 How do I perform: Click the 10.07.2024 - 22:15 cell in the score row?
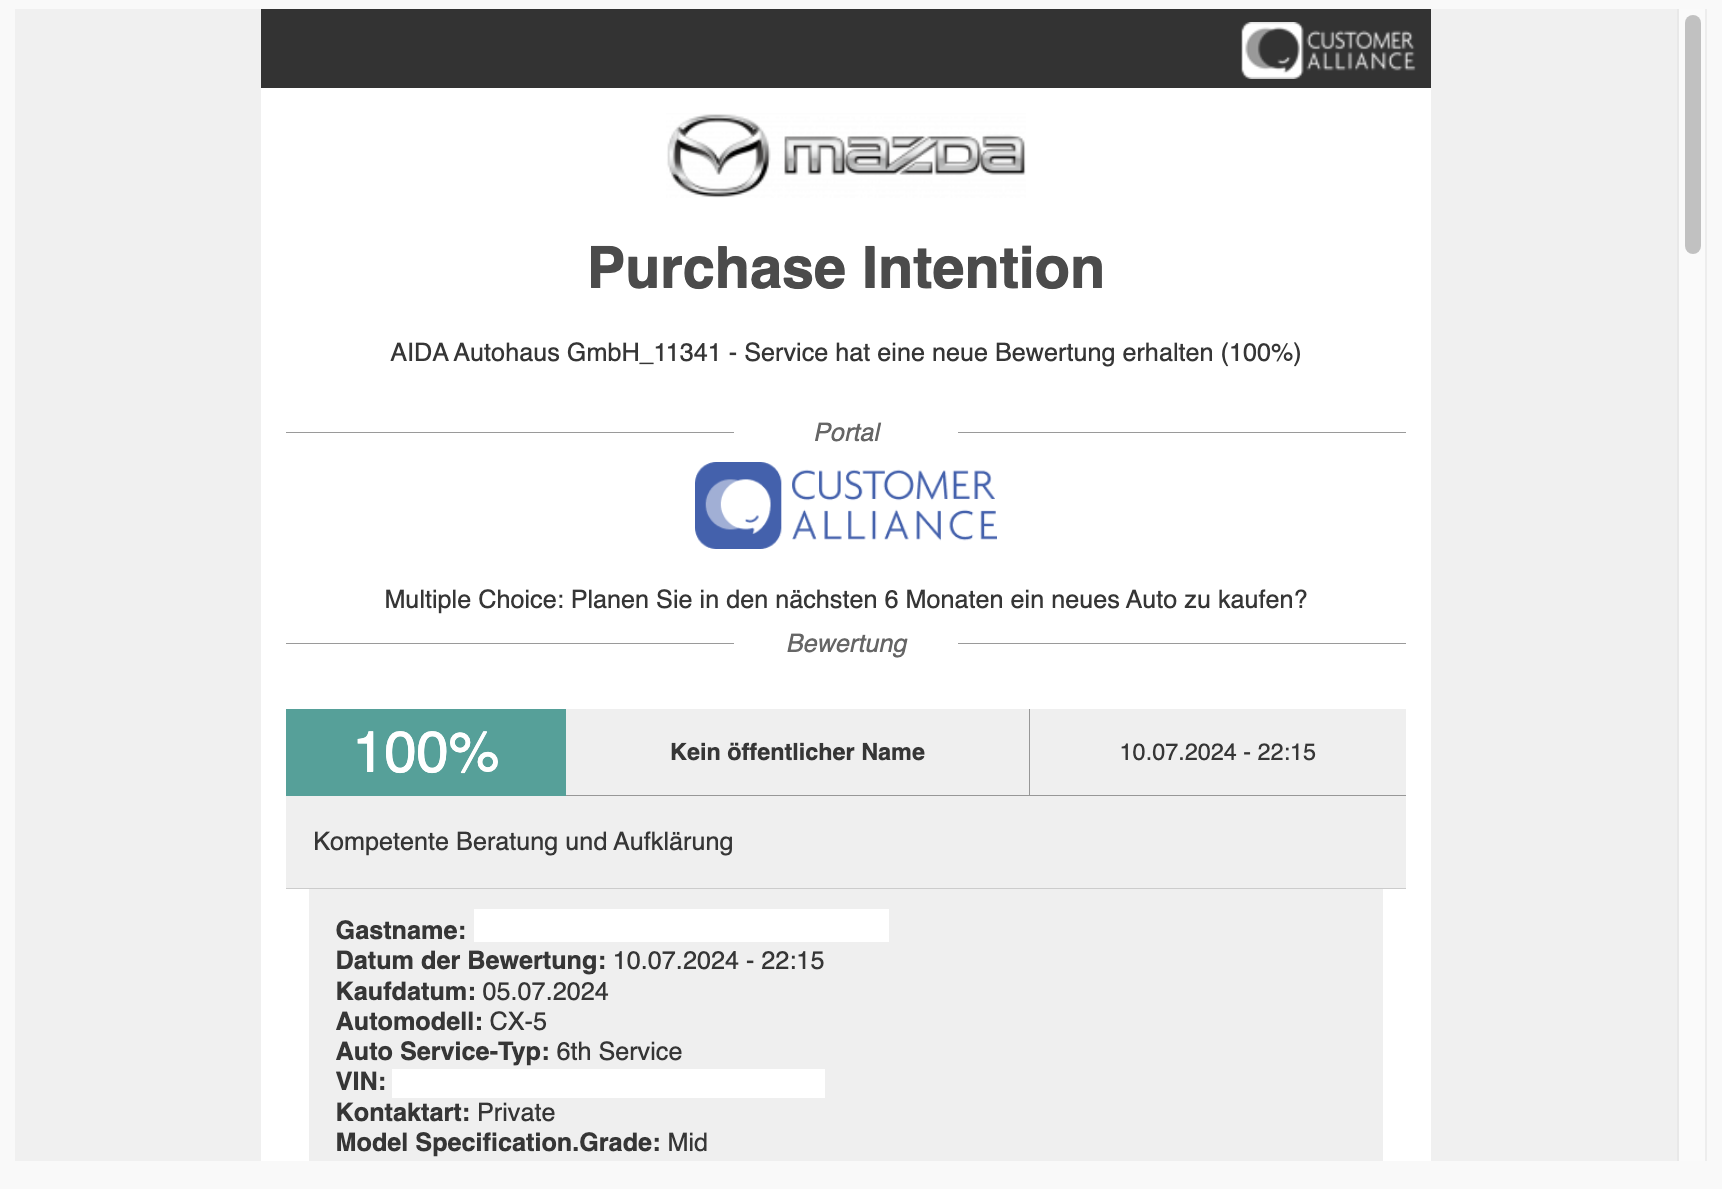click(1217, 752)
